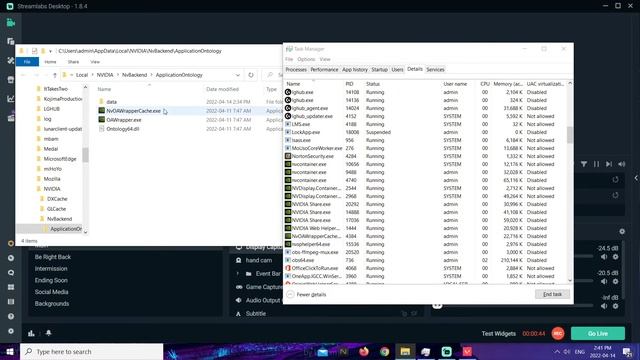Open performance stats bar chart icon
The width and height of the screenshot is (640, 360).
point(31,333)
